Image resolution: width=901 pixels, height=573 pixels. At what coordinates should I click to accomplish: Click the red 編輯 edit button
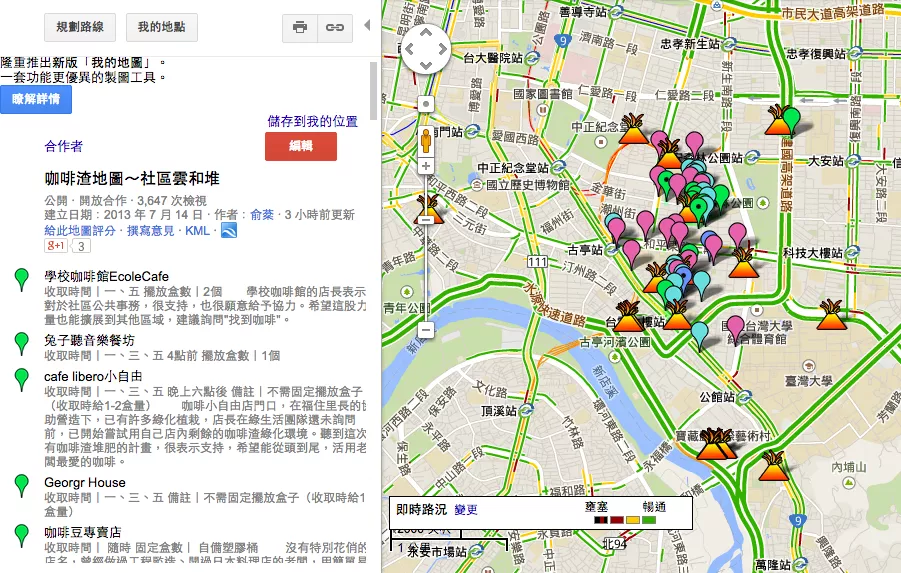coord(301,146)
